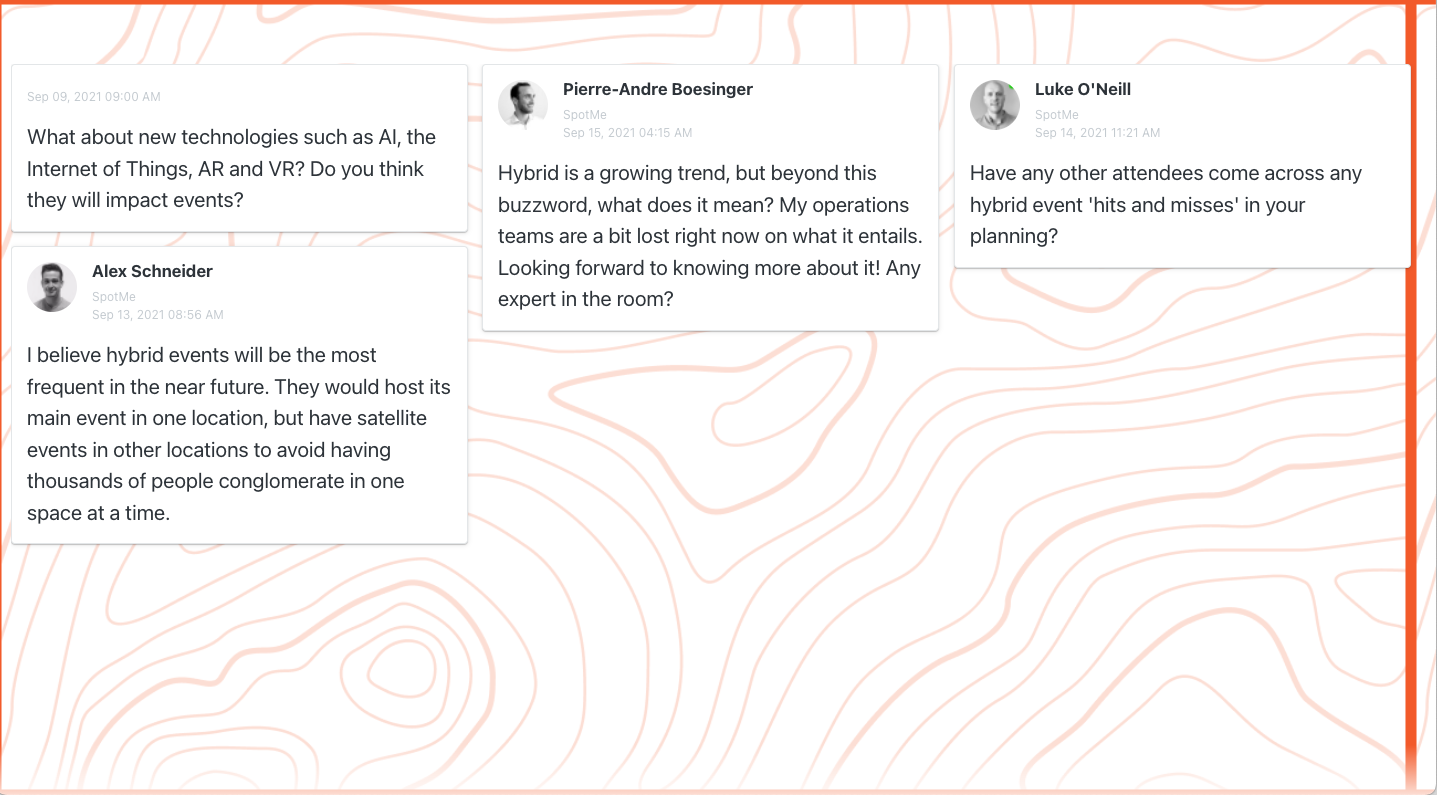Image resolution: width=1437 pixels, height=795 pixels.
Task: Click SpotMe label under Luke O'Neill
Action: click(1057, 115)
